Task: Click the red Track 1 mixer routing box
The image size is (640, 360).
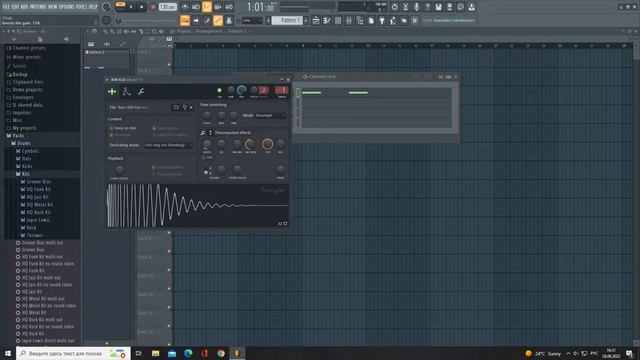Action: click(x=282, y=90)
